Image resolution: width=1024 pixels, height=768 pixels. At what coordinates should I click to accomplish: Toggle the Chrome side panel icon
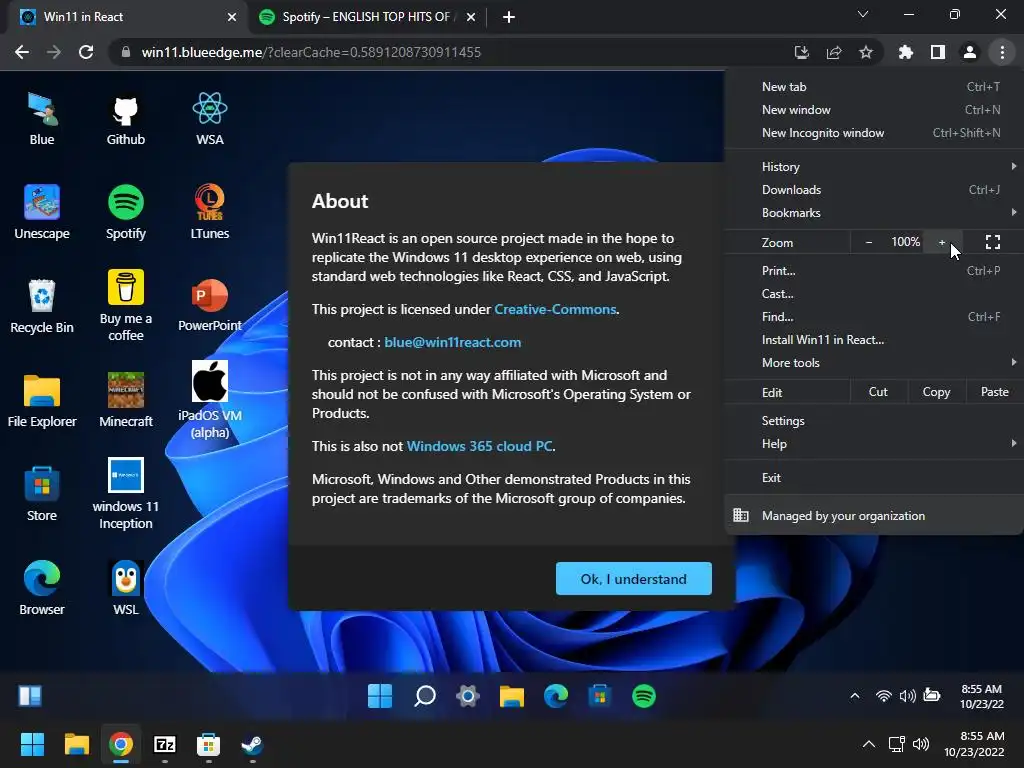coord(938,52)
